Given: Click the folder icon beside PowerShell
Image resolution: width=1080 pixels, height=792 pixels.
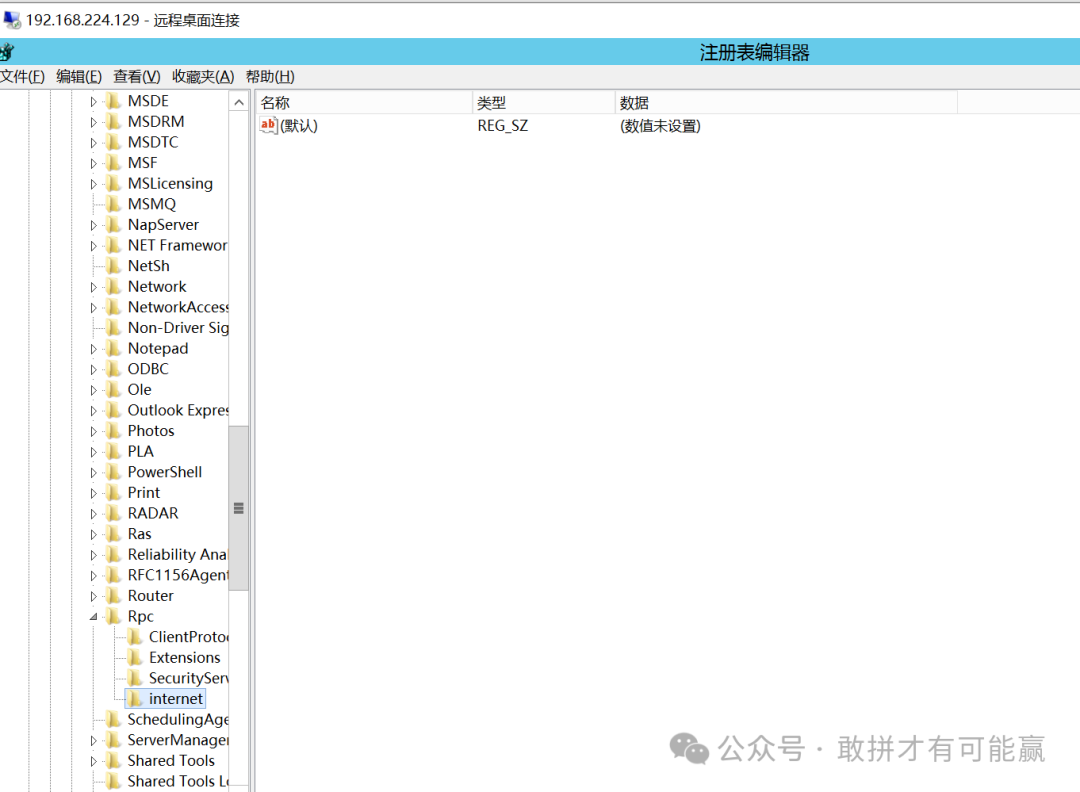Looking at the screenshot, I should 114,472.
